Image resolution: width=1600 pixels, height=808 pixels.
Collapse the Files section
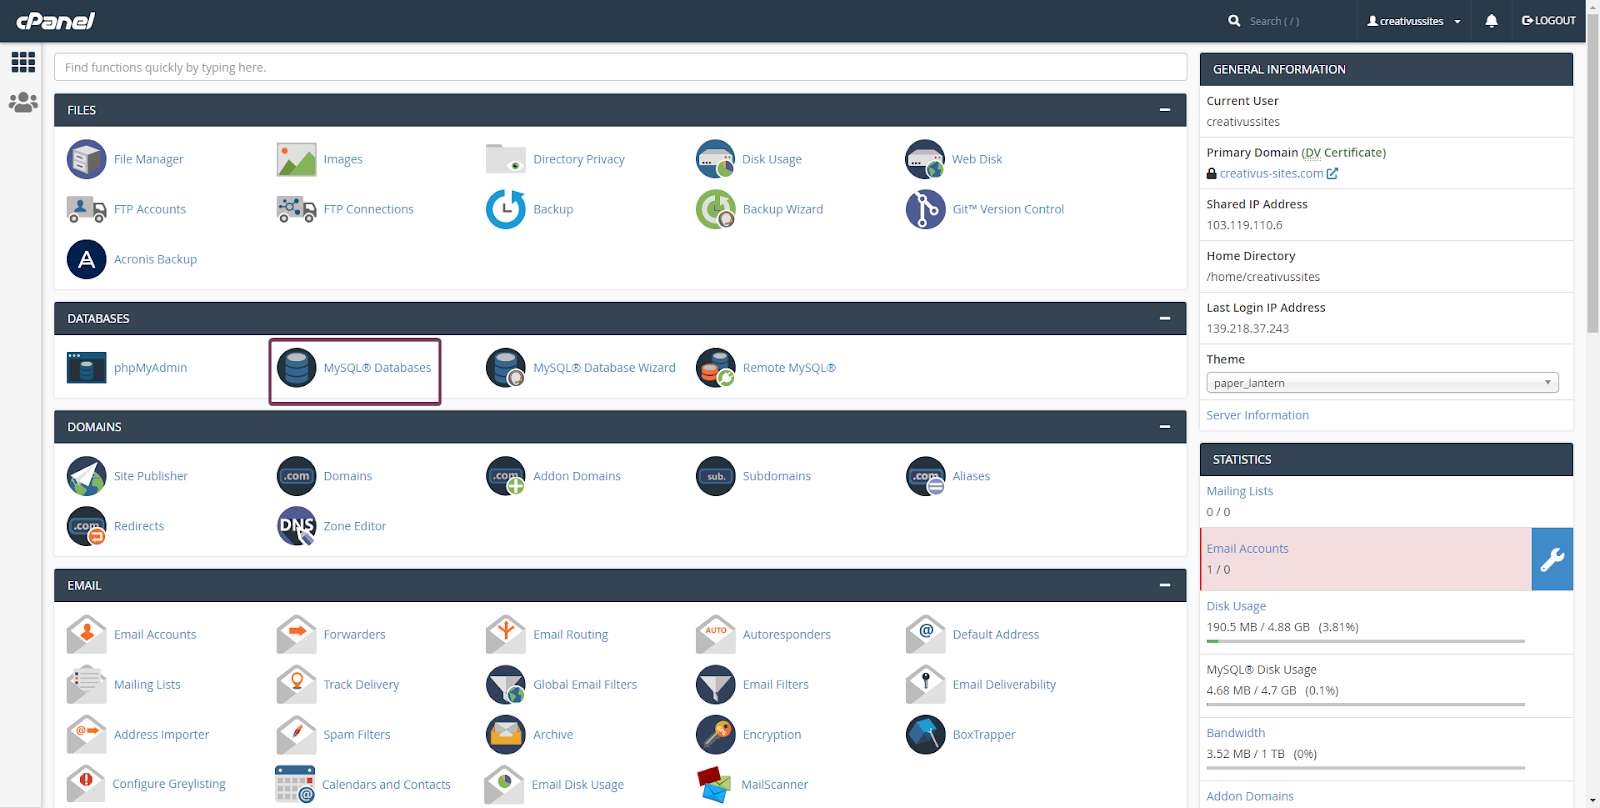[1165, 110]
